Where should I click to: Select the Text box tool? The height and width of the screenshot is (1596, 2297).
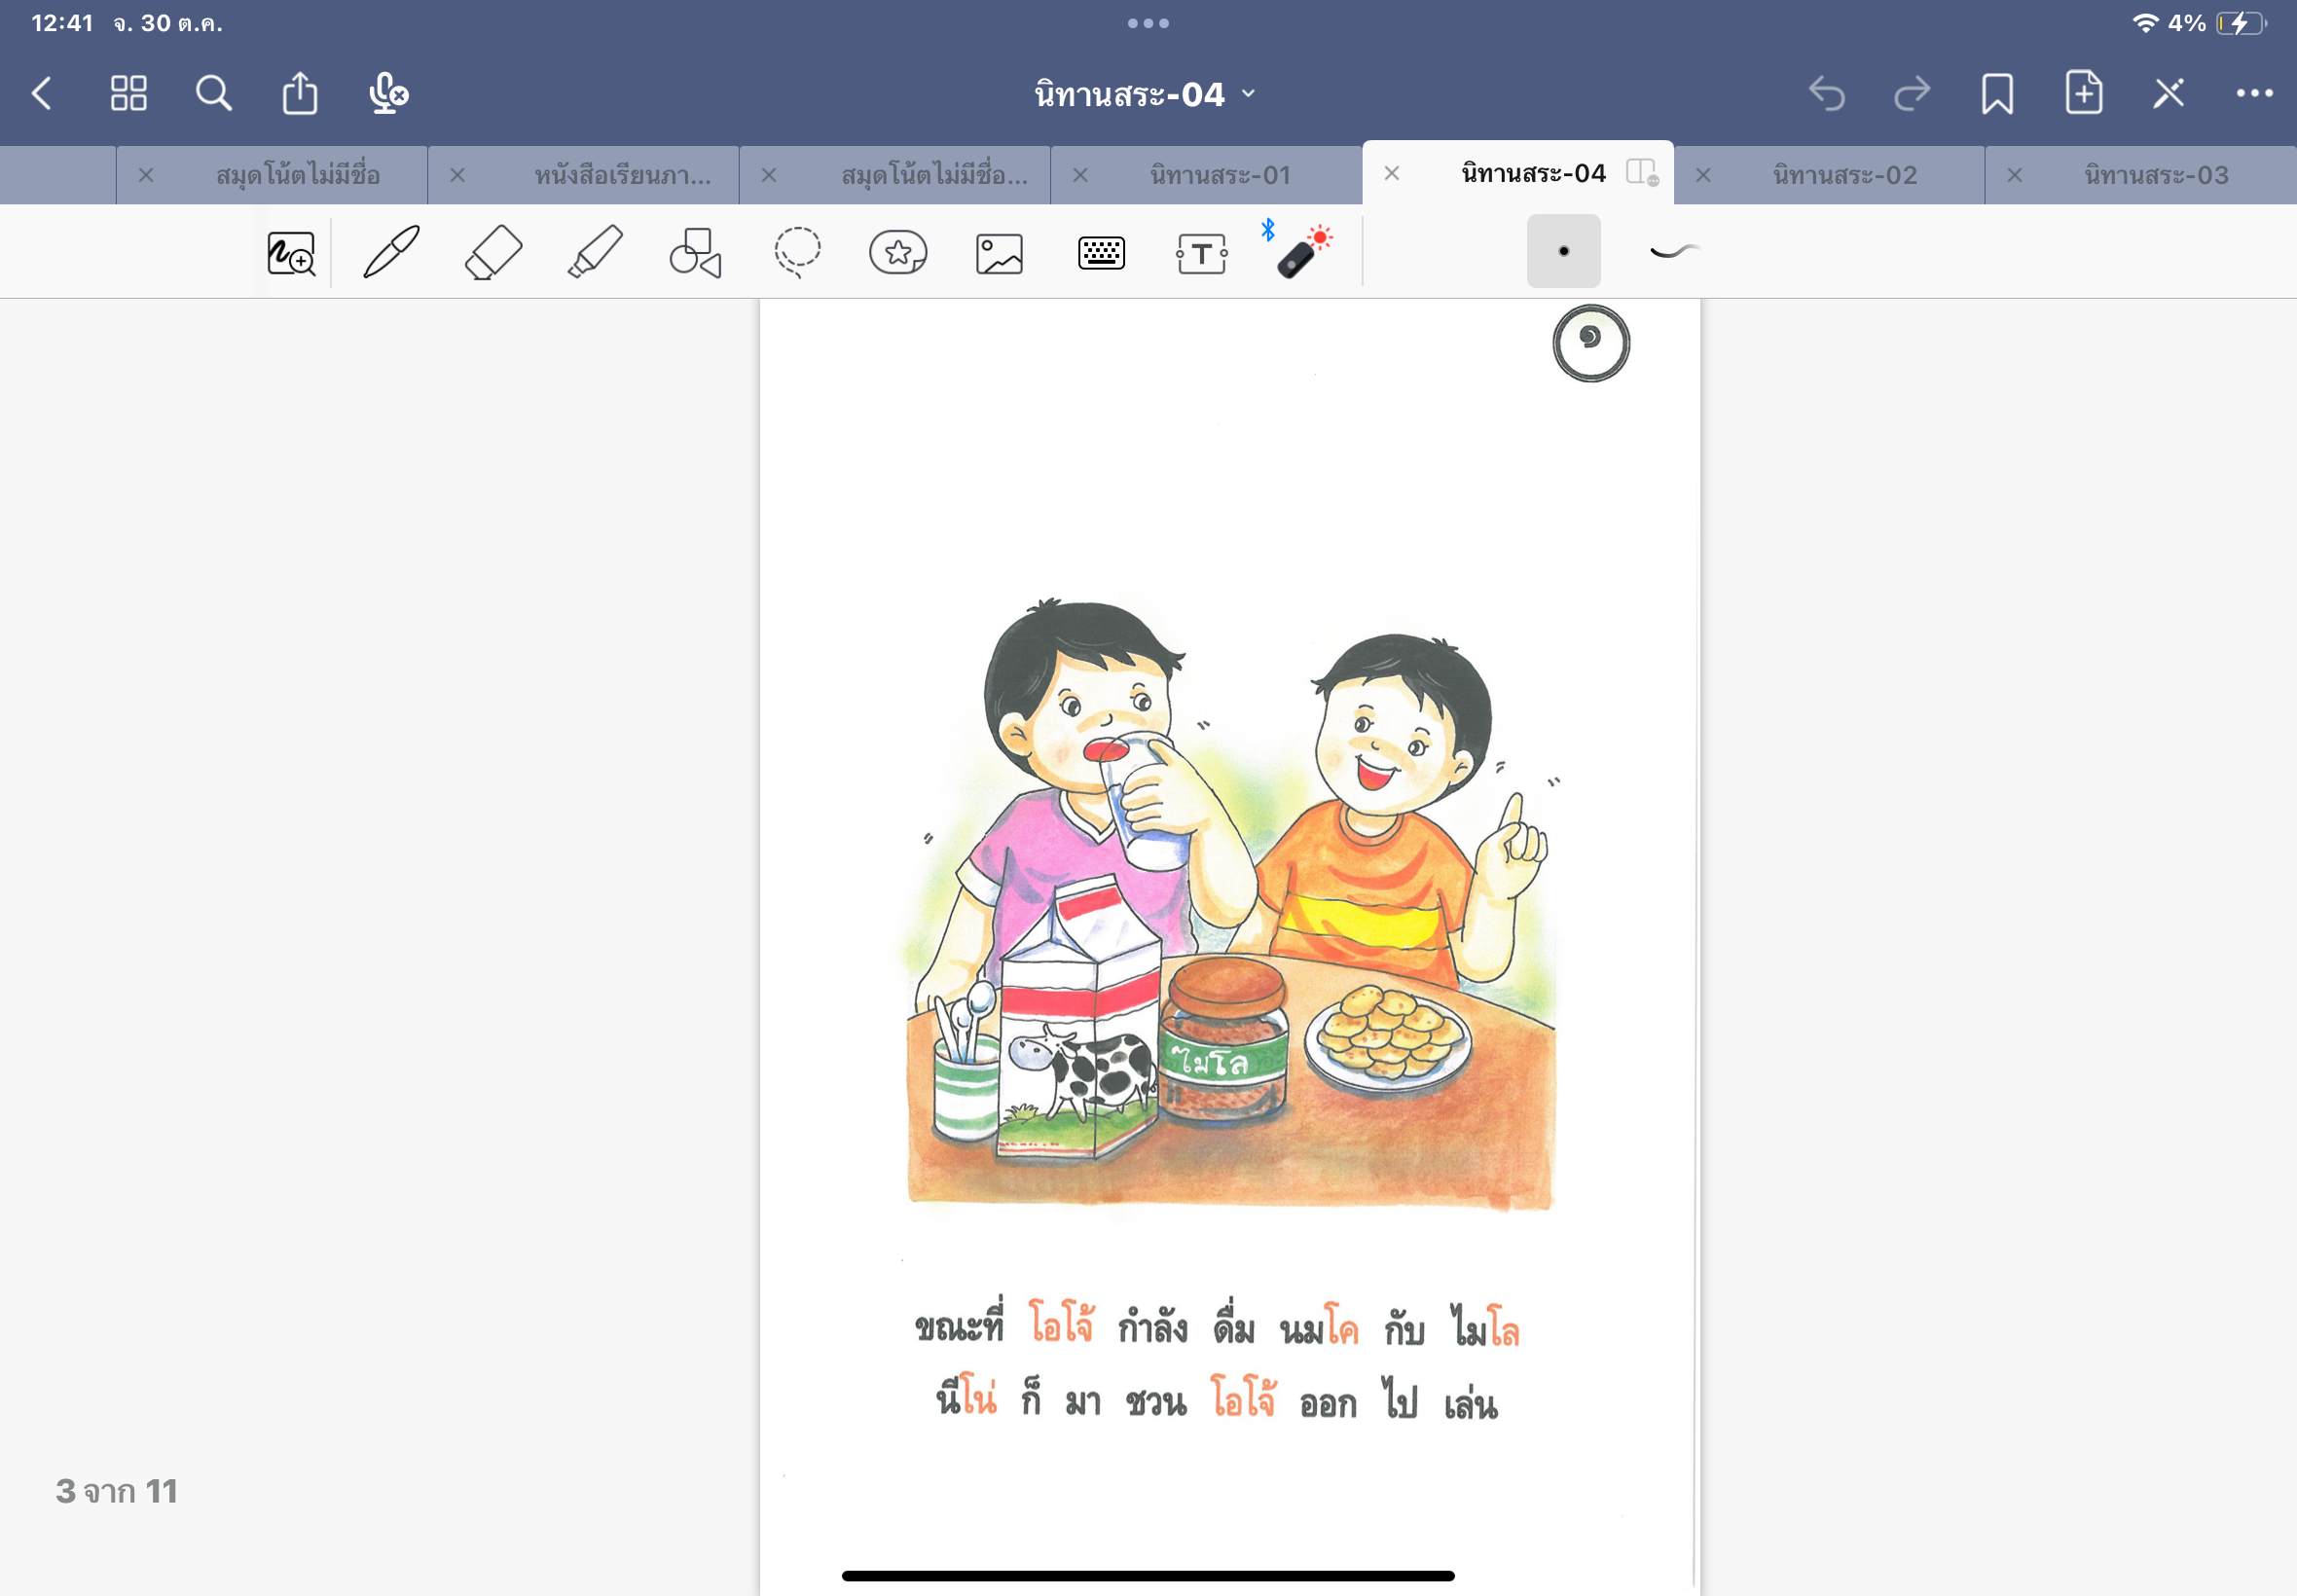click(x=1201, y=253)
